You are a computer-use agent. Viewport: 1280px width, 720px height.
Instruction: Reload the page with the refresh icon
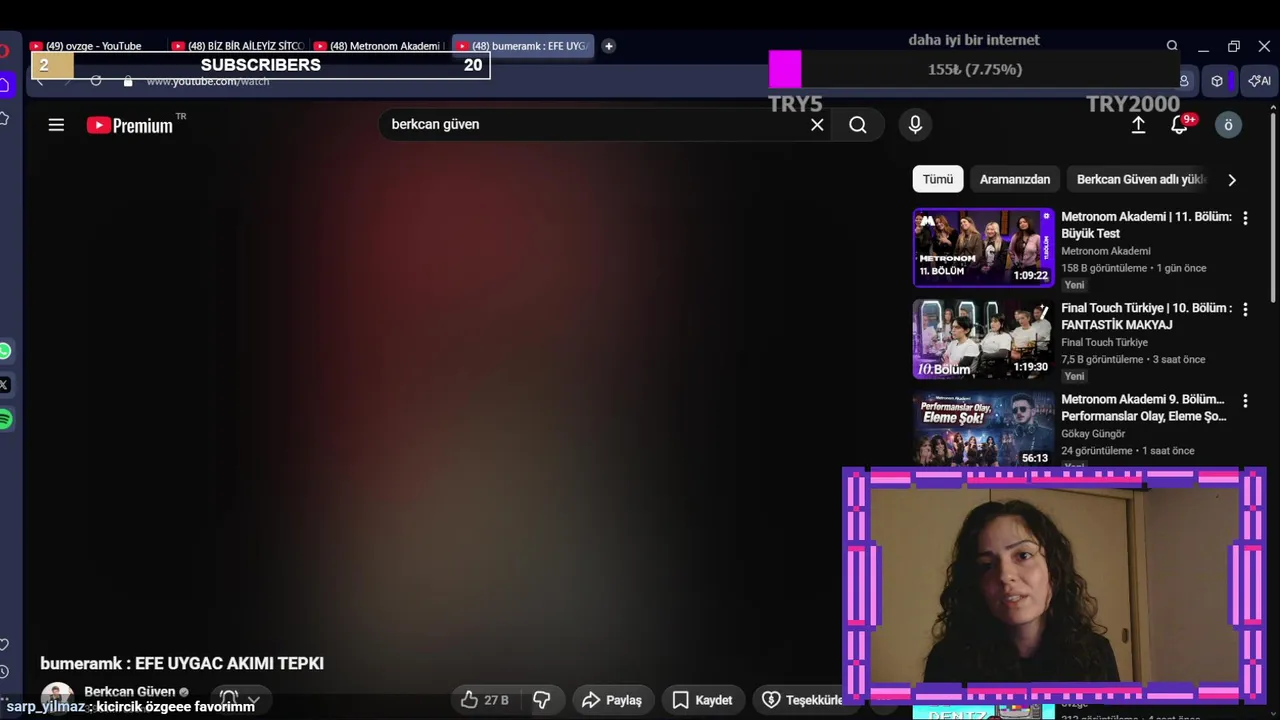pos(96,81)
